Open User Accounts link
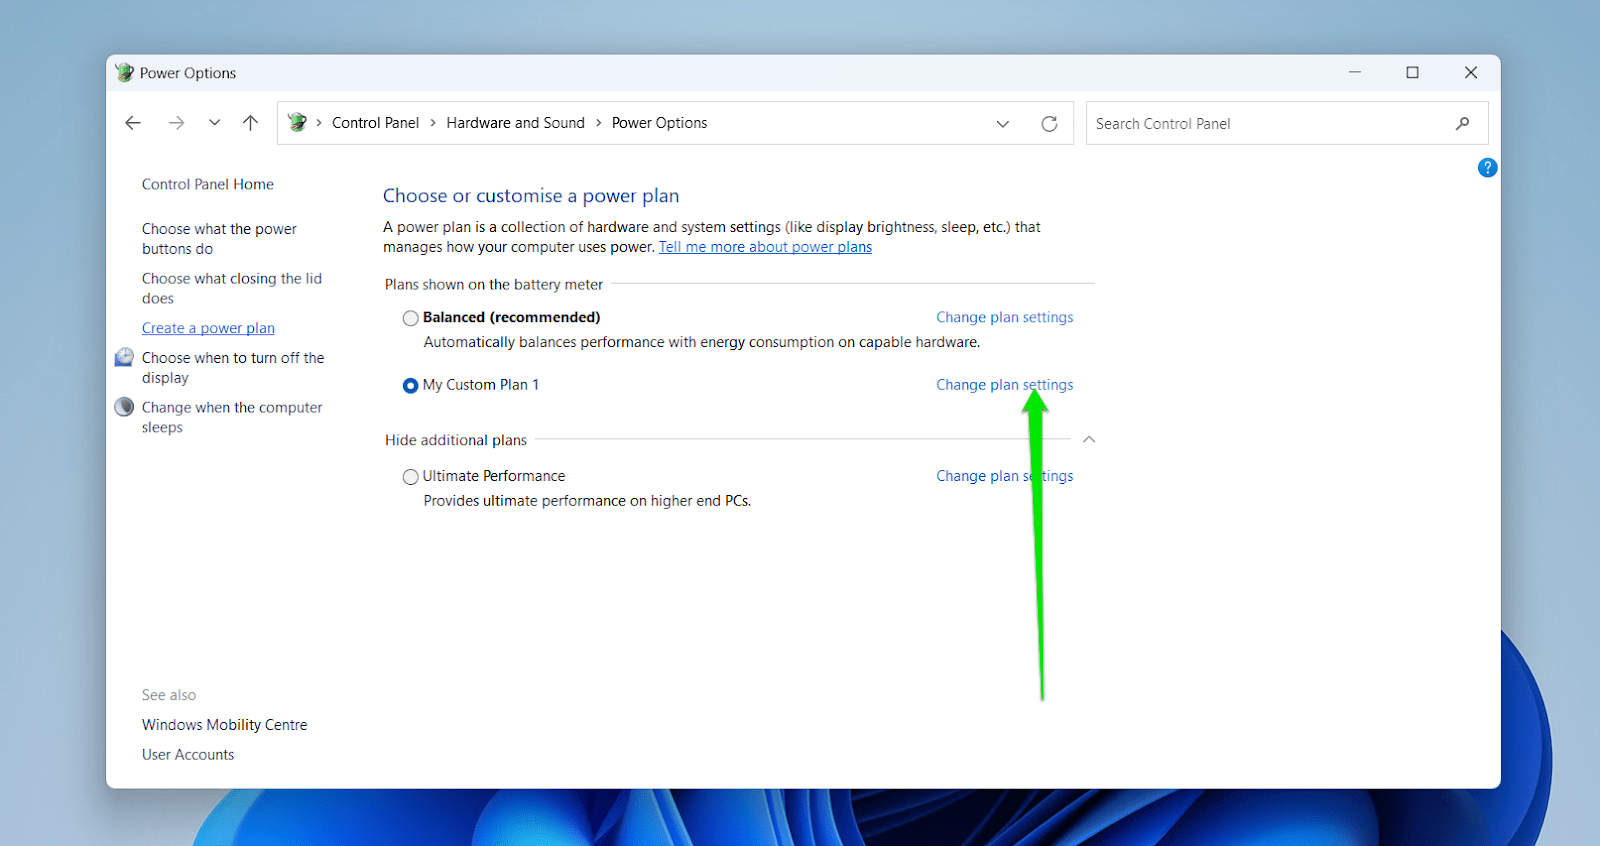This screenshot has width=1600, height=846. pos(188,755)
